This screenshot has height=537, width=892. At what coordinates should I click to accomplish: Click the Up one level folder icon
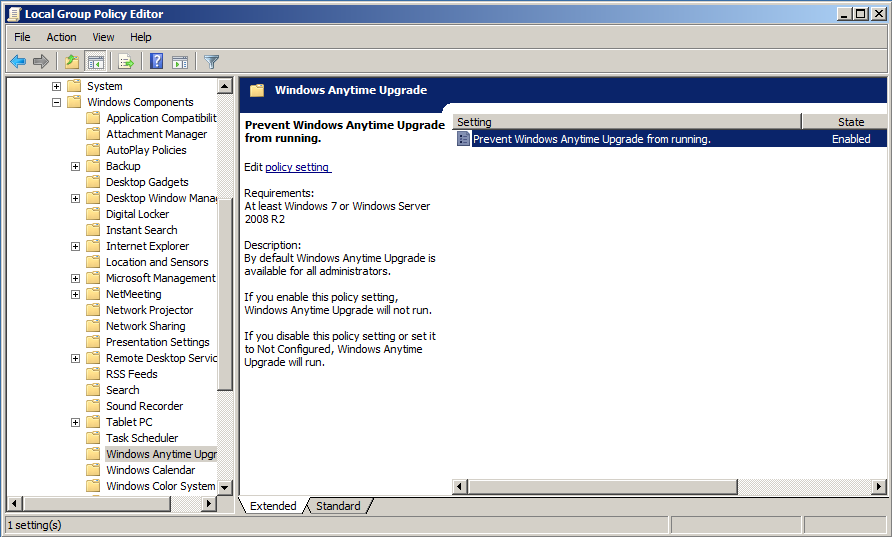(x=72, y=61)
